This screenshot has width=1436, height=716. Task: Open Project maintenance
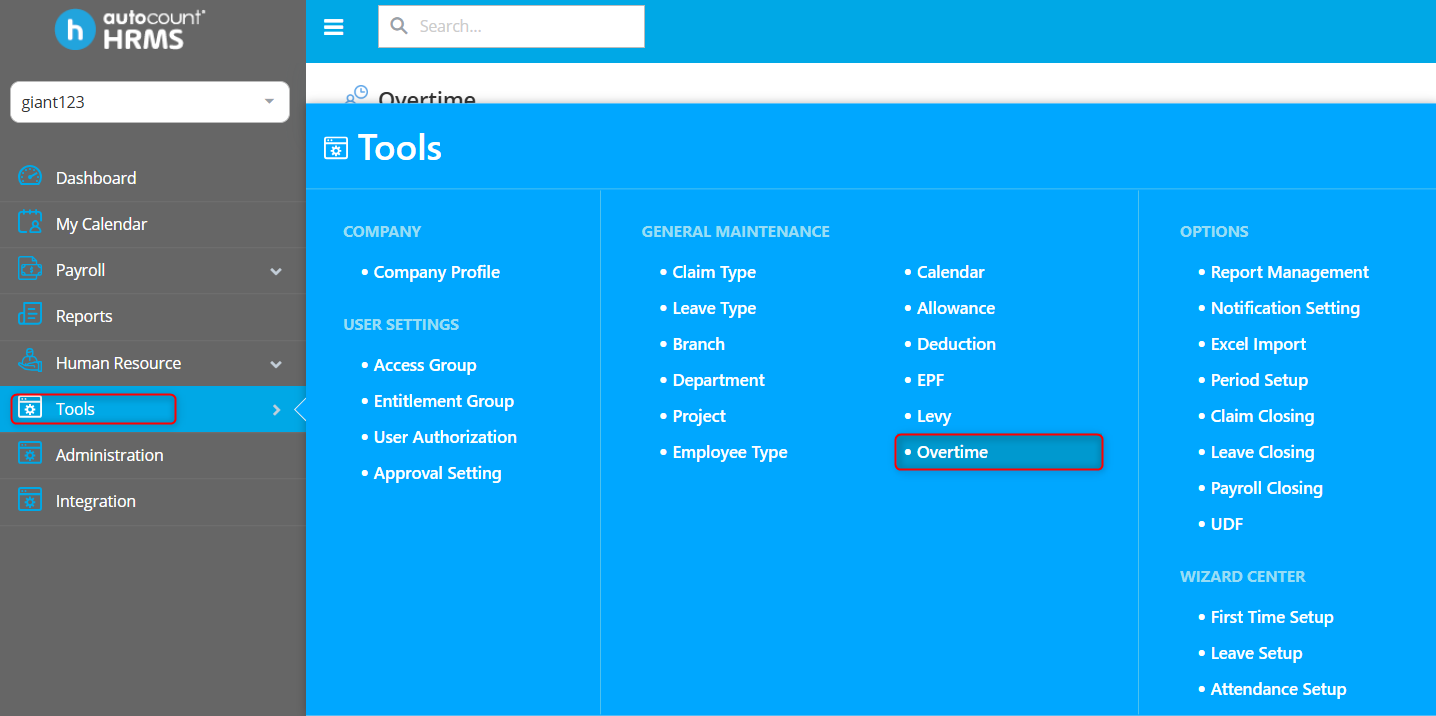point(699,416)
